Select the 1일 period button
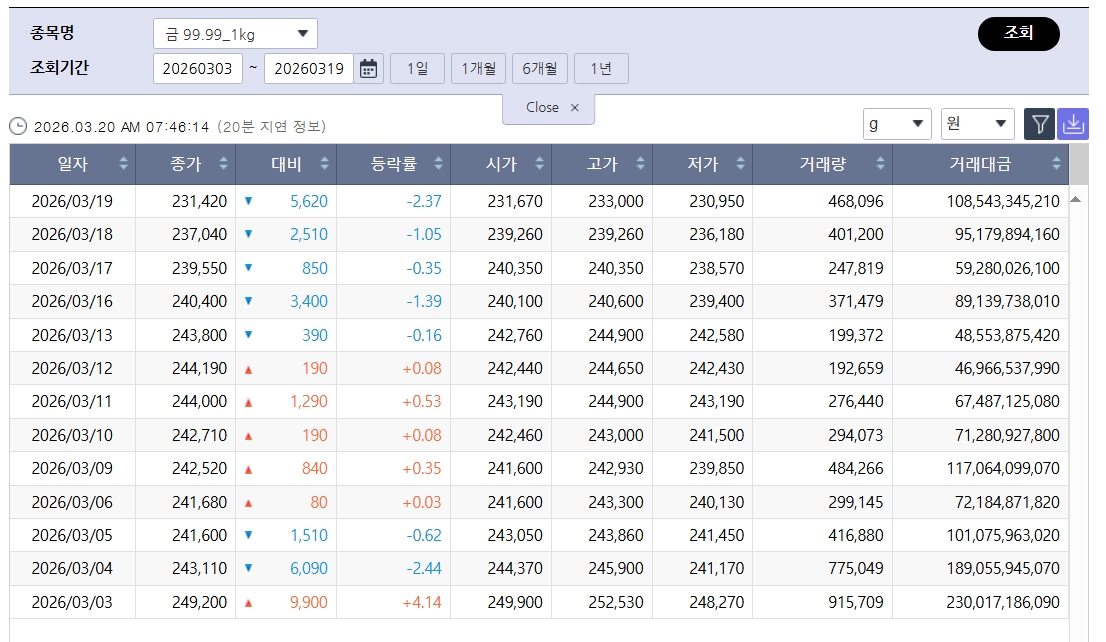The width and height of the screenshot is (1106, 642). pos(418,68)
